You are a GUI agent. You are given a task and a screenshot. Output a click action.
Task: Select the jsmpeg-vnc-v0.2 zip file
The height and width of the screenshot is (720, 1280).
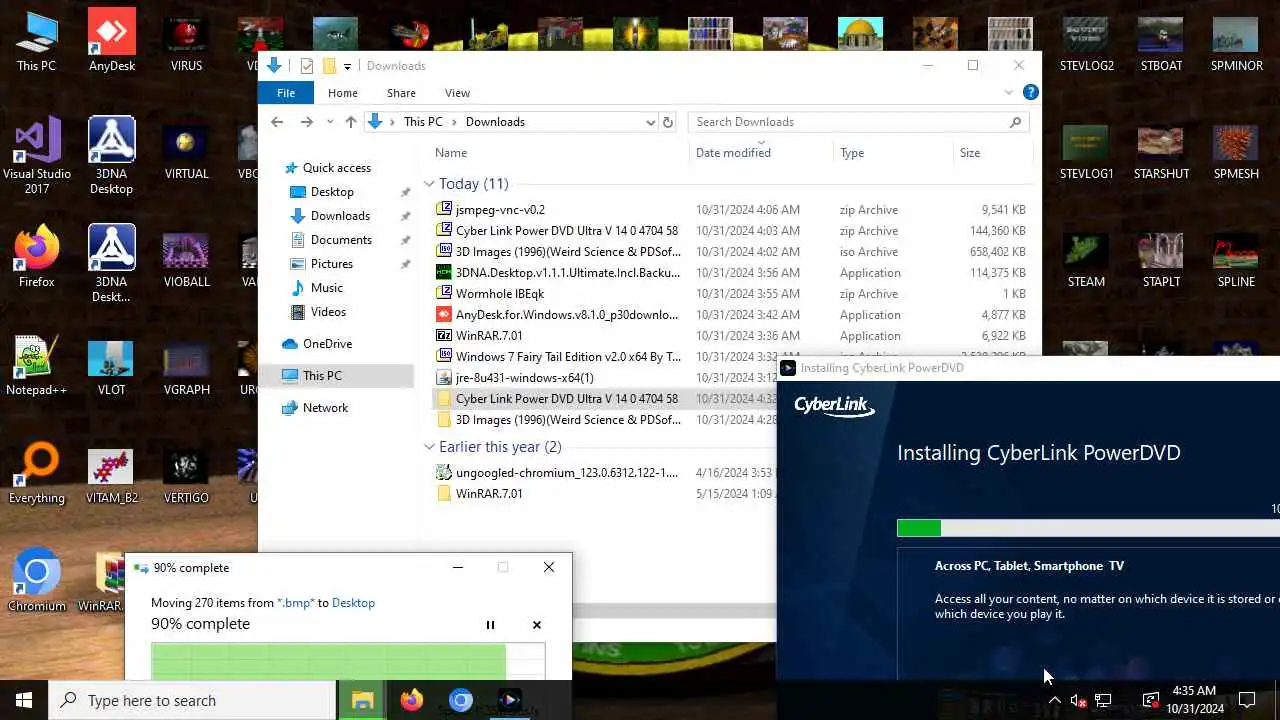[x=500, y=210]
